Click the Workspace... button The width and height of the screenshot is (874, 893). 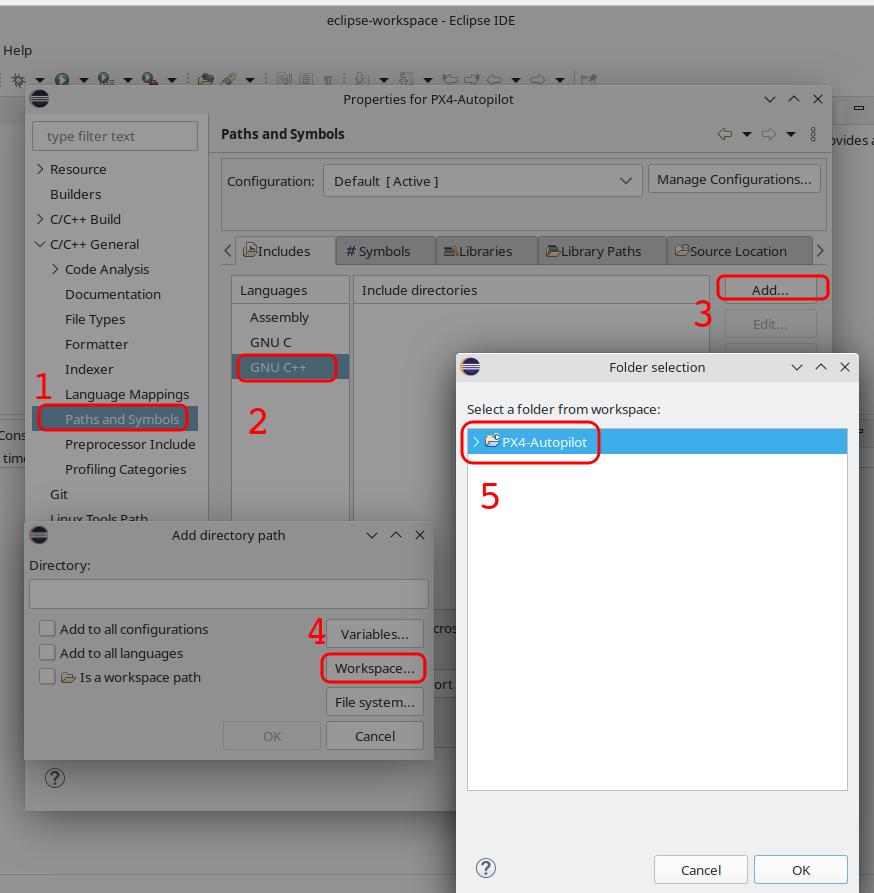pos(375,668)
